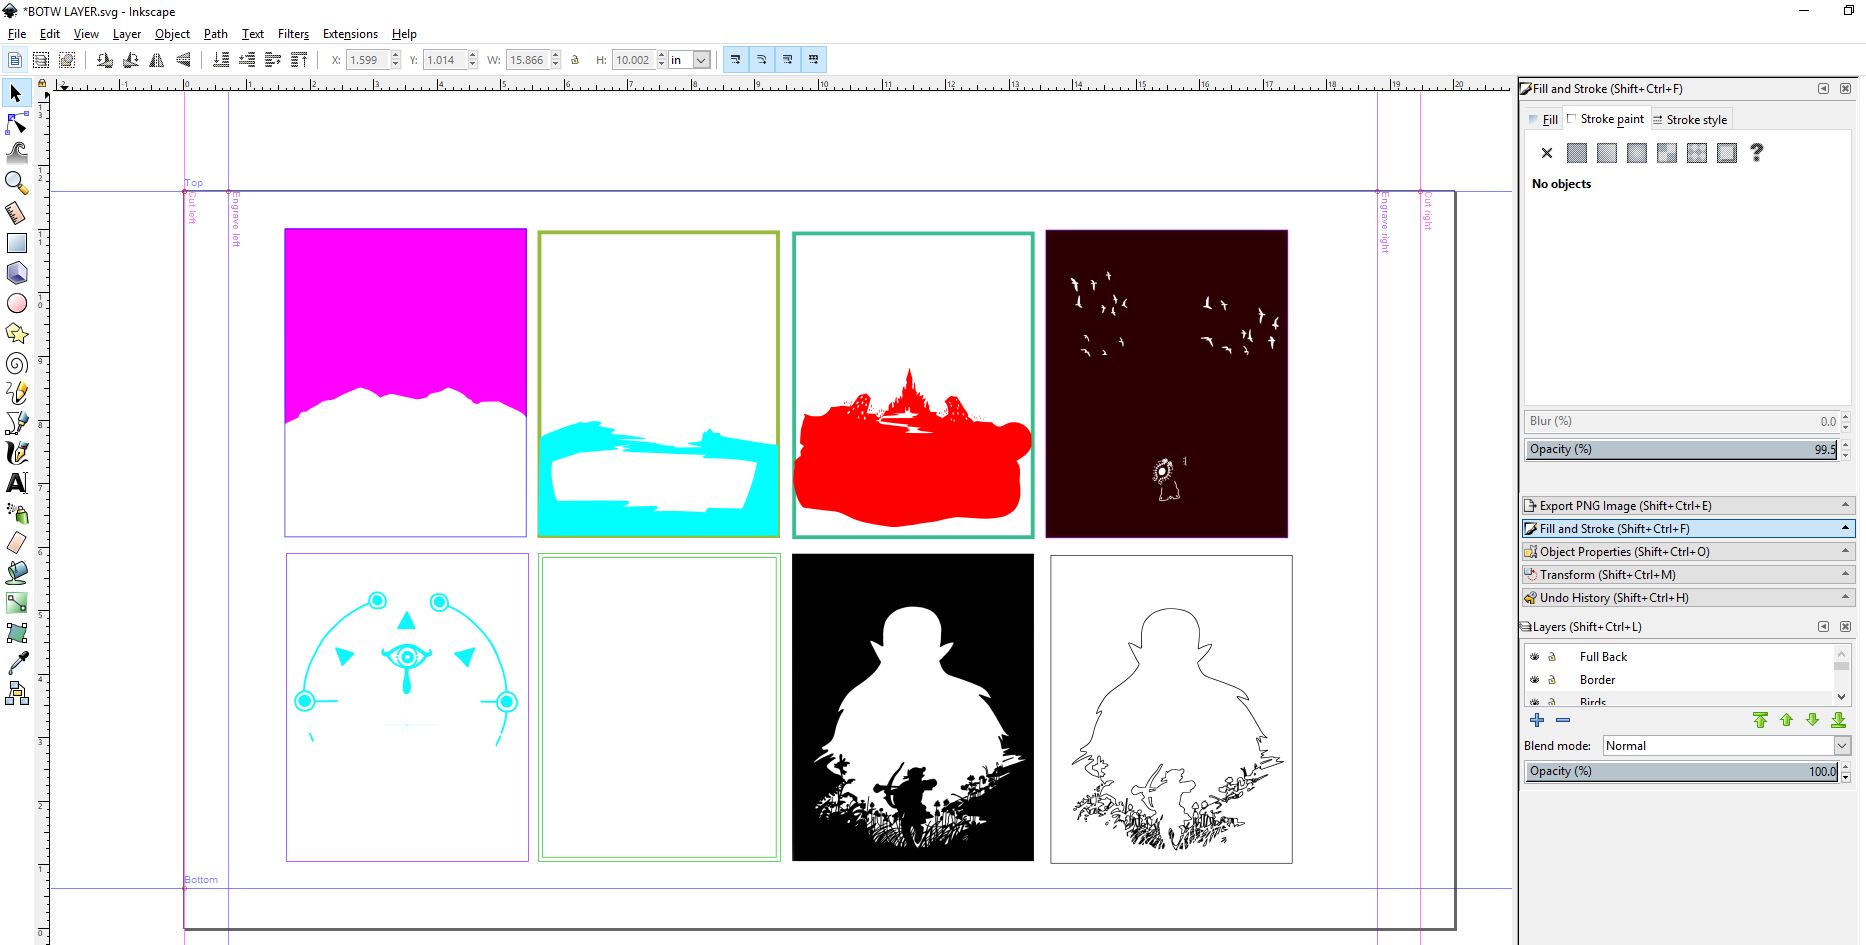Choose the Dropper color picker tool
Viewport: 1866px width, 945px height.
click(16, 663)
